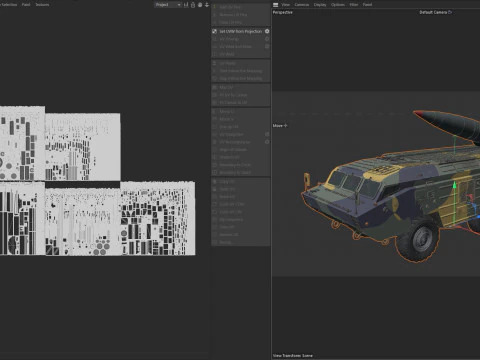
Task: Open the Display menu in 3D viewport
Action: [x=320, y=5]
